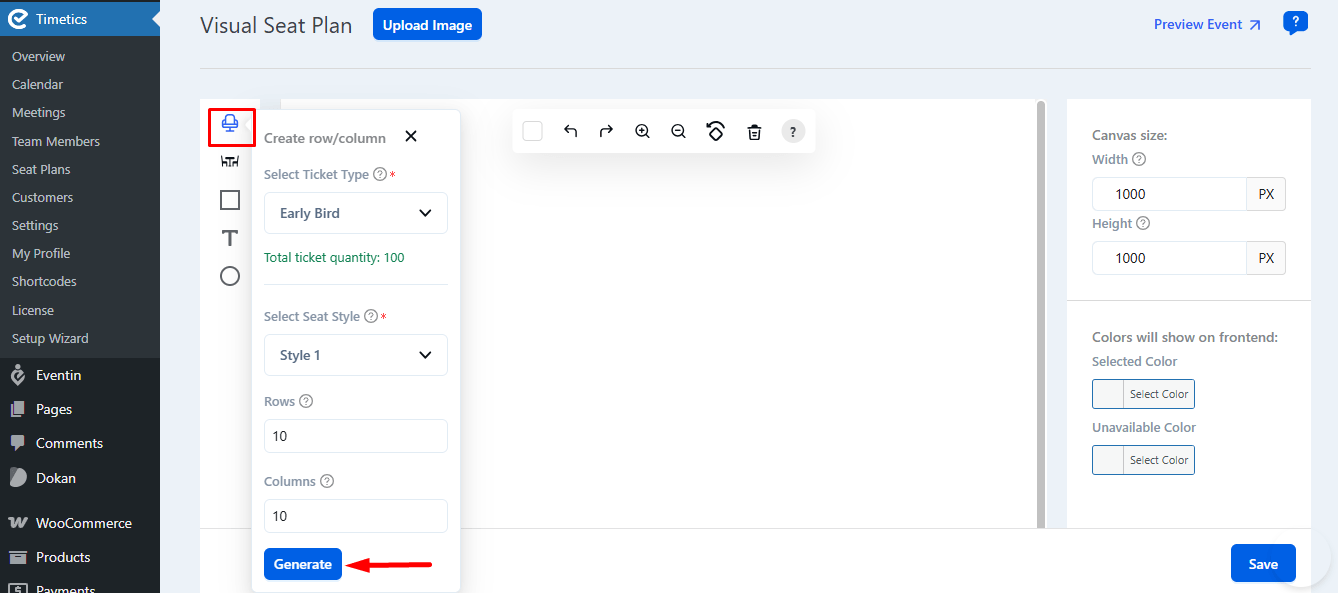The width and height of the screenshot is (1338, 593).
Task: Select the rectangle shape tool
Action: (230, 200)
